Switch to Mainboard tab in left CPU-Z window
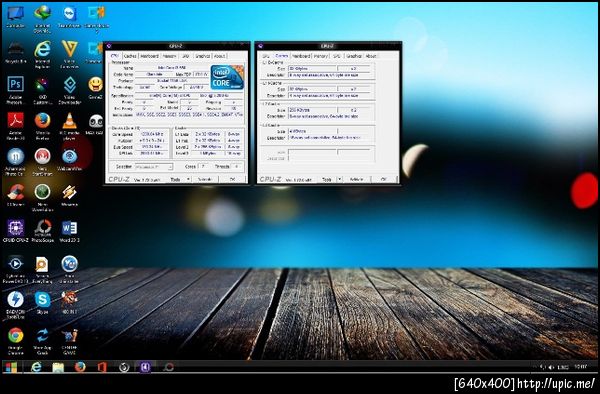 (x=149, y=56)
